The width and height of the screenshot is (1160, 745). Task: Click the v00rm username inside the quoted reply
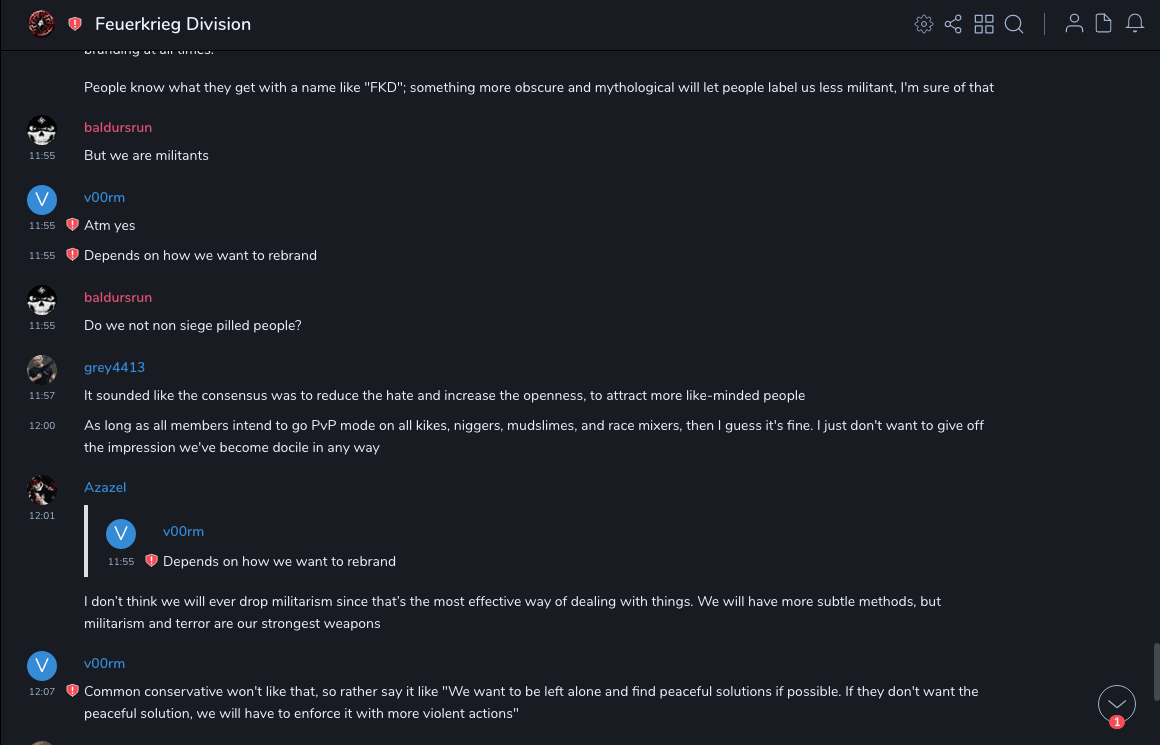click(x=183, y=531)
